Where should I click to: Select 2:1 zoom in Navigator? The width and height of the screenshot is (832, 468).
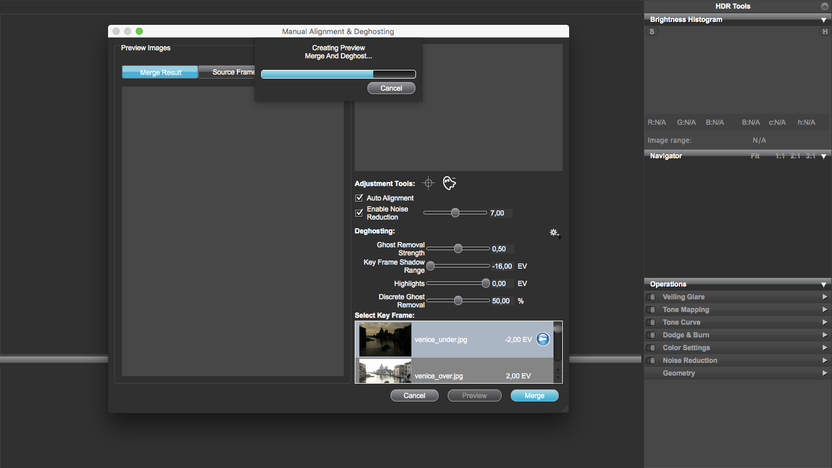(x=795, y=156)
